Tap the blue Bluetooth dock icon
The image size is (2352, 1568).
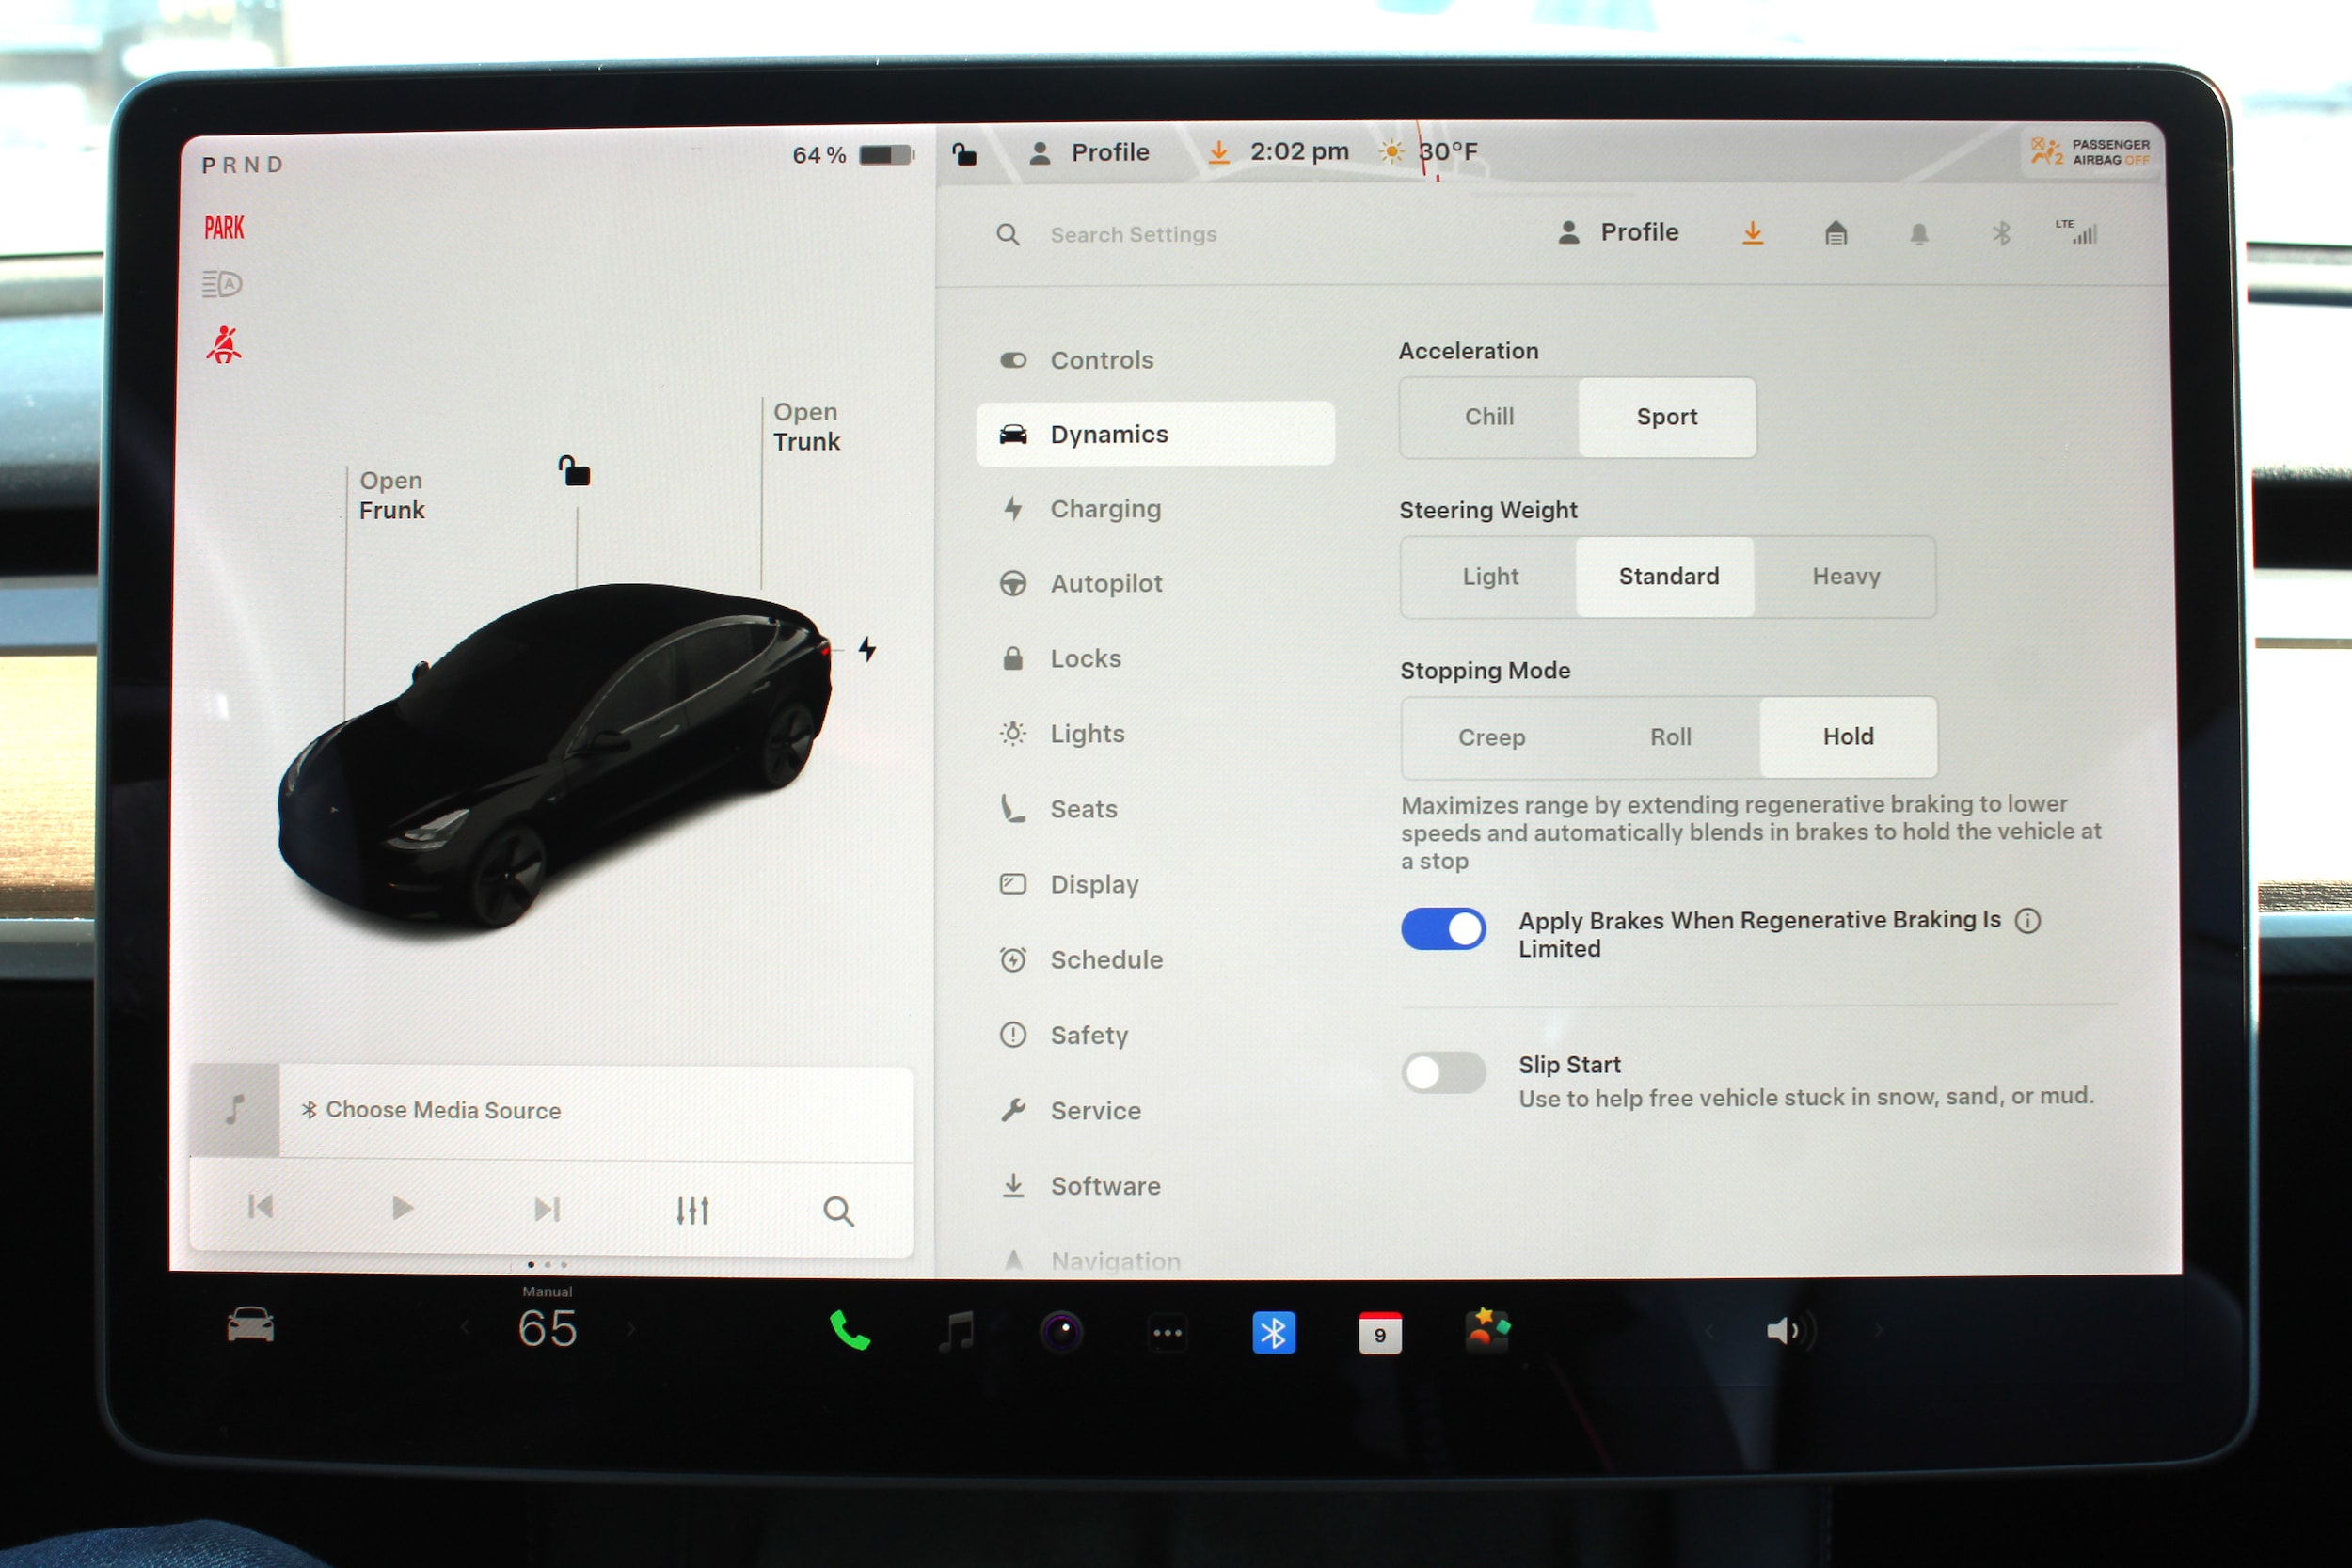click(x=1273, y=1332)
